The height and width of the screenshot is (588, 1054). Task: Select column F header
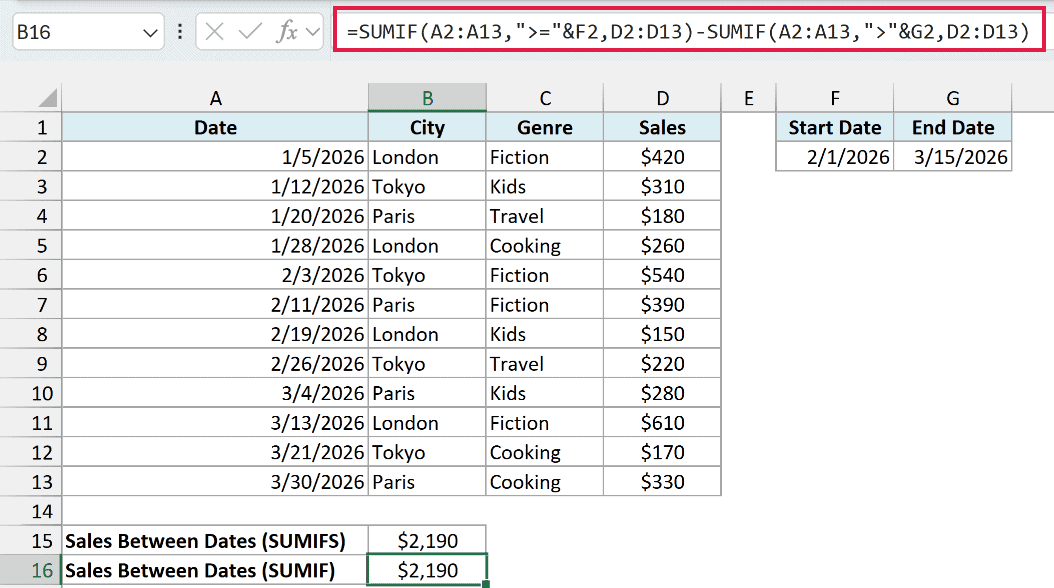coord(835,98)
